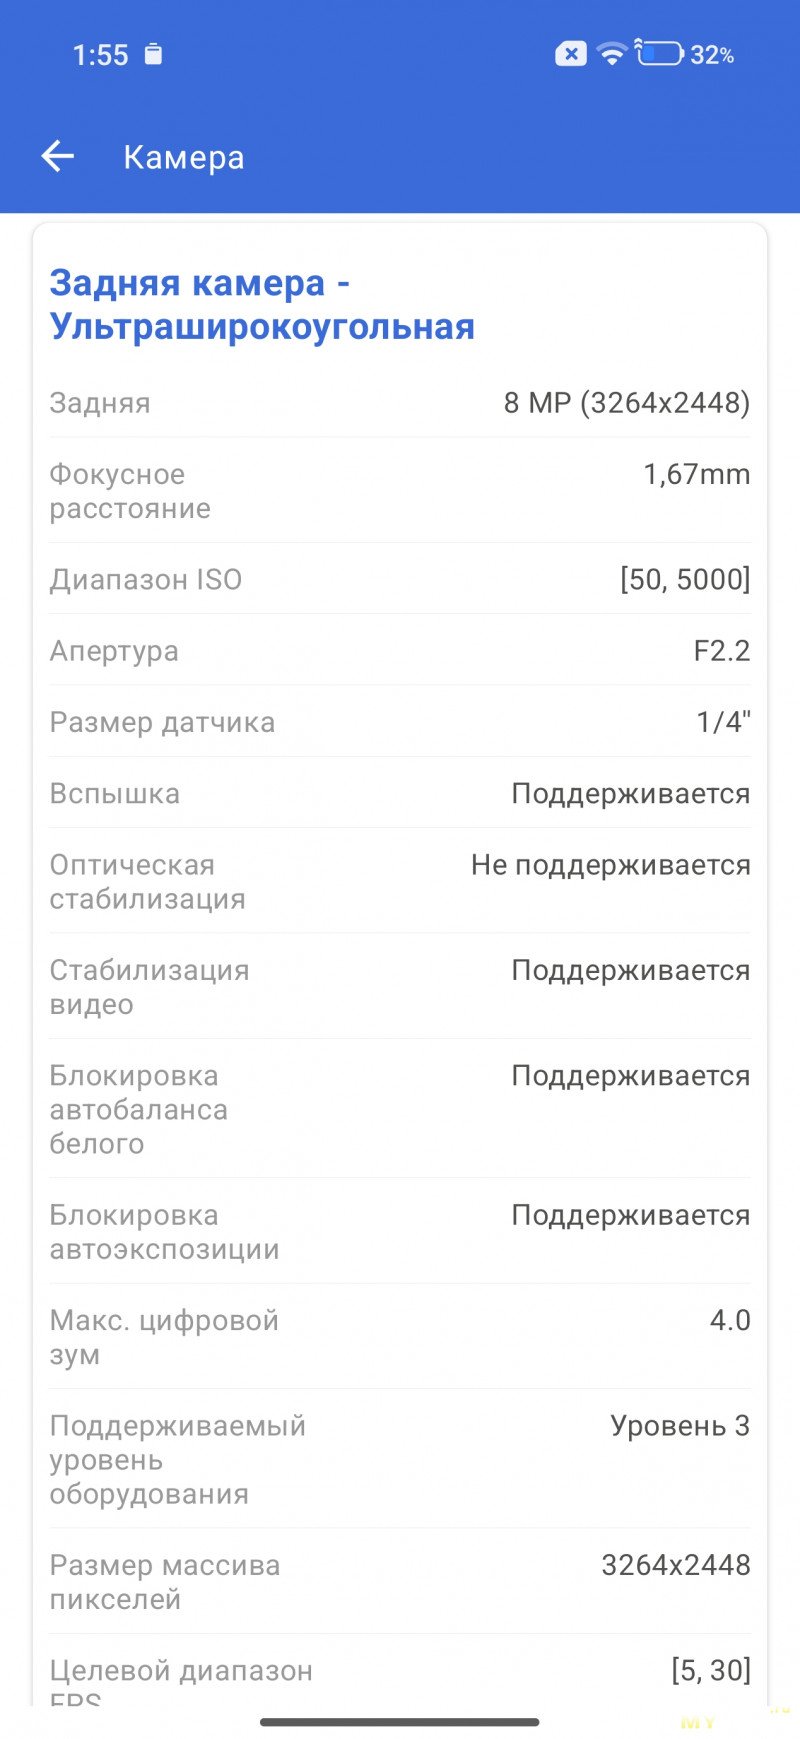Select the Размер датчика row
Viewport: 800px width, 1739px height.
[x=400, y=722]
